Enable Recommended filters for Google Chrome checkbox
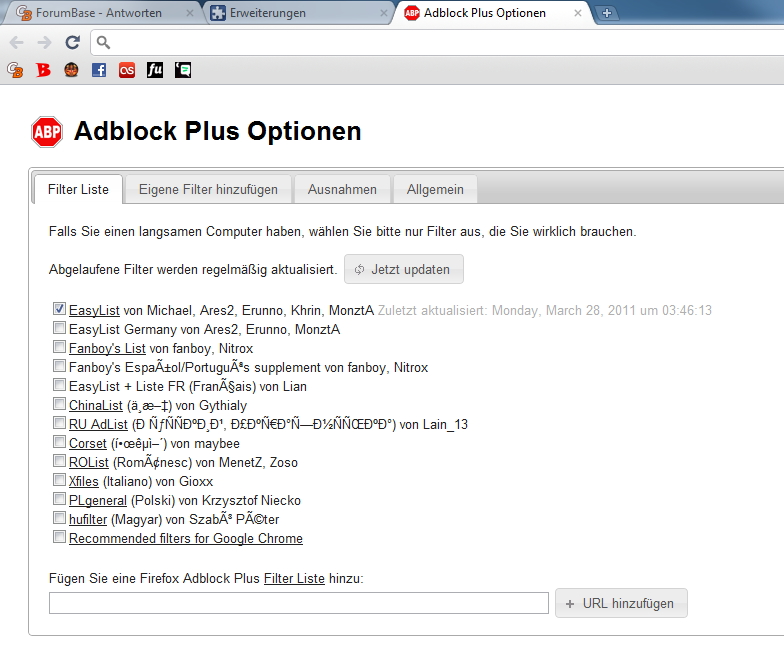The width and height of the screenshot is (784, 657). 60,537
